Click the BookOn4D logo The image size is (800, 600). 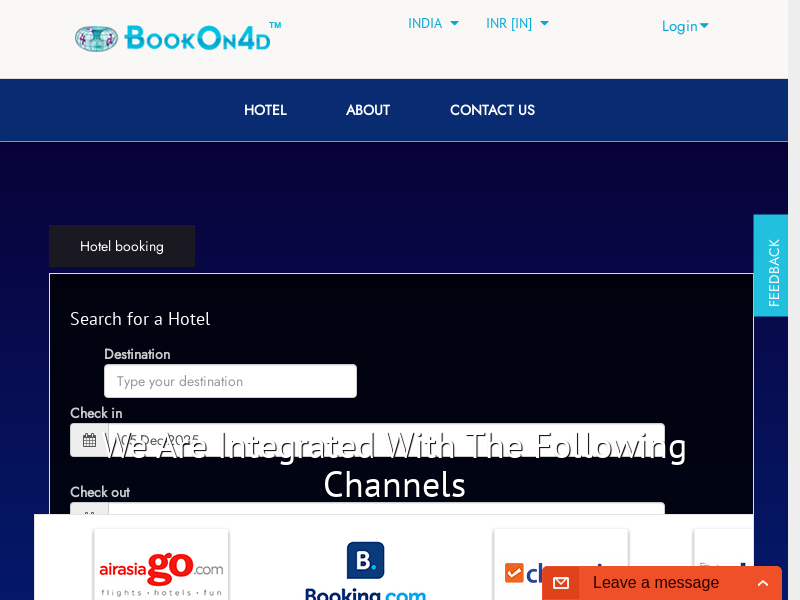tap(177, 38)
